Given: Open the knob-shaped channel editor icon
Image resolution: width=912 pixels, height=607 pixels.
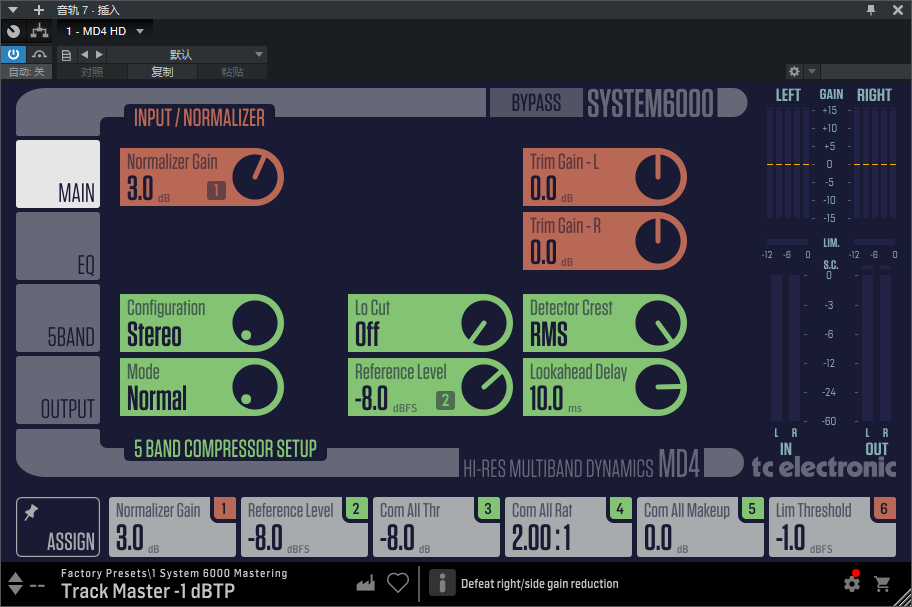Looking at the screenshot, I should click(13, 31).
